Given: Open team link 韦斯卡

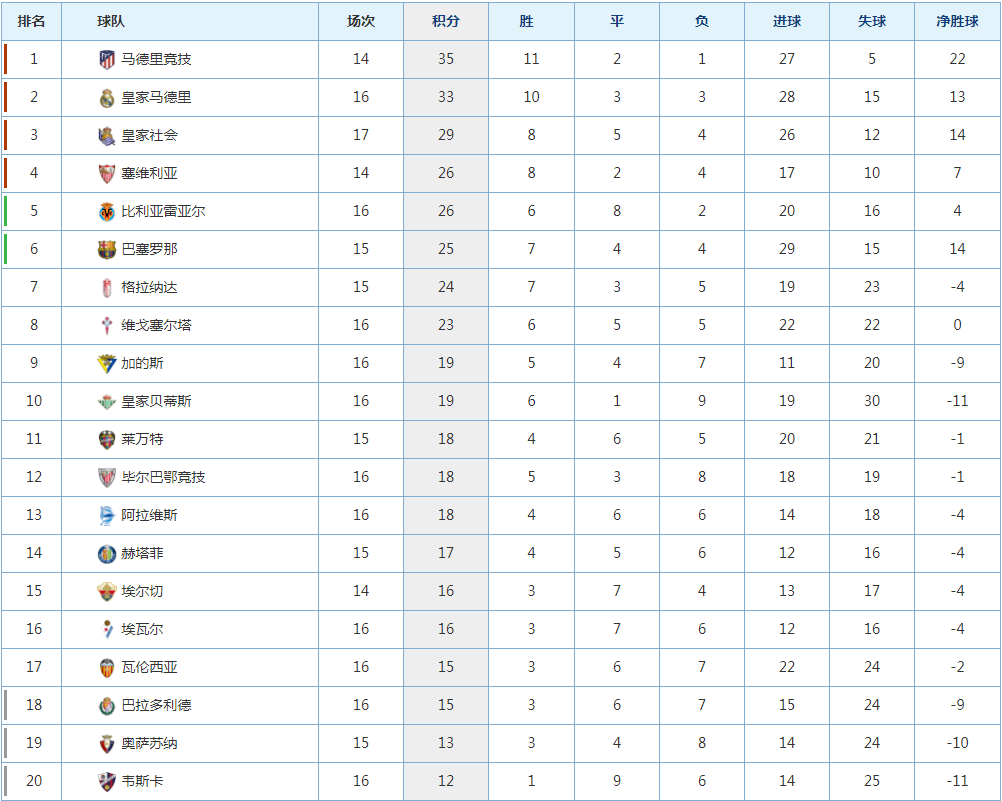Looking at the screenshot, I should 143,781.
